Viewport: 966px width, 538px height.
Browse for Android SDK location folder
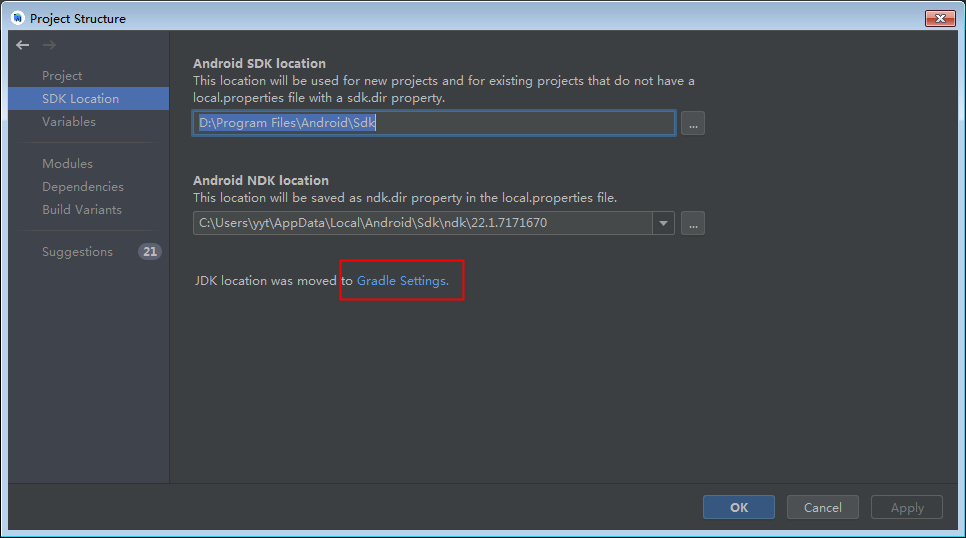(693, 123)
